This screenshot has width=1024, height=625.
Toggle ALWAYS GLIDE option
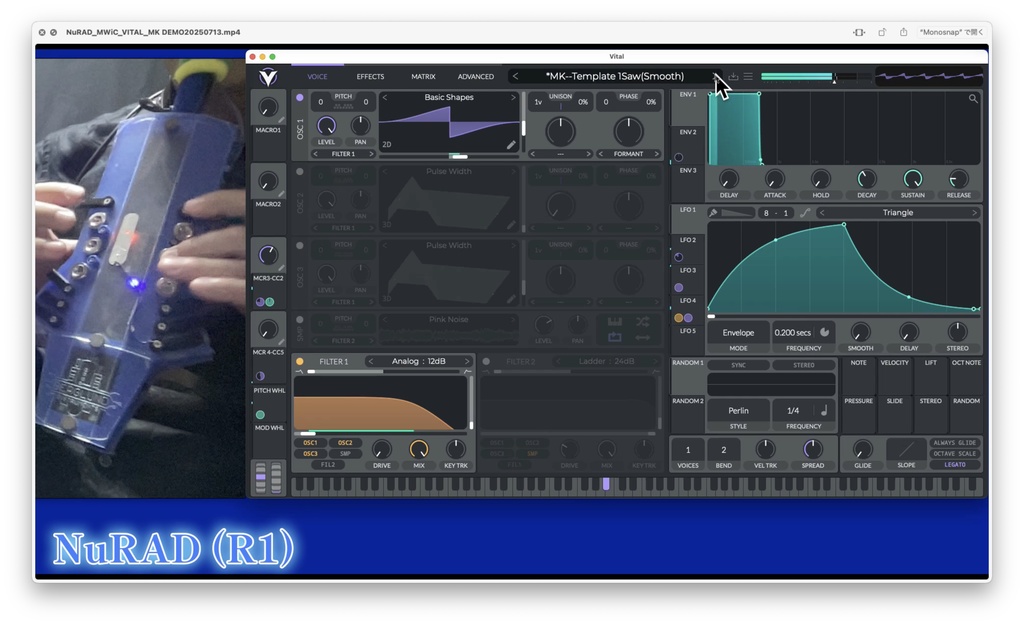click(x=955, y=443)
